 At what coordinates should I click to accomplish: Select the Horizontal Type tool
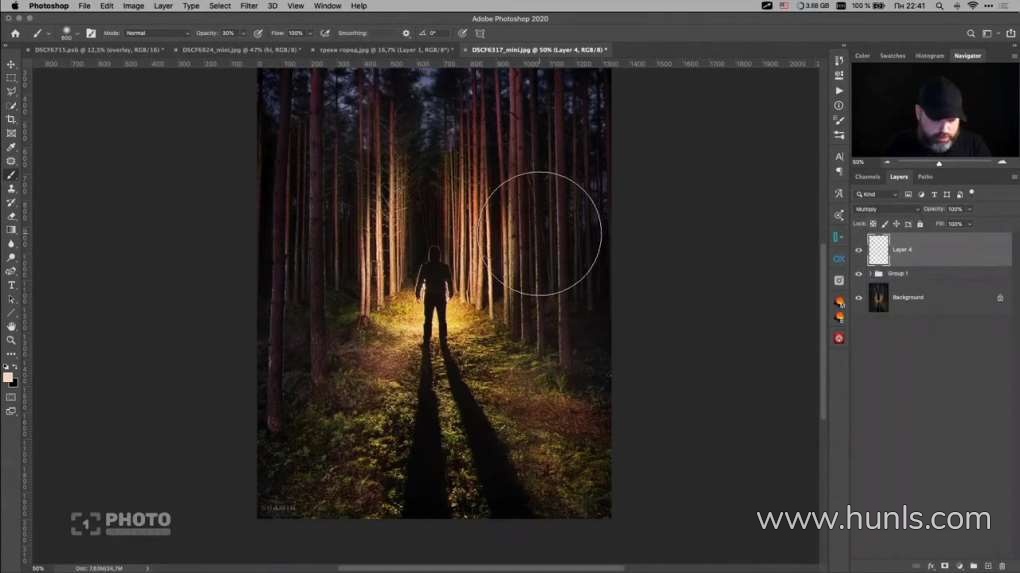[11, 285]
